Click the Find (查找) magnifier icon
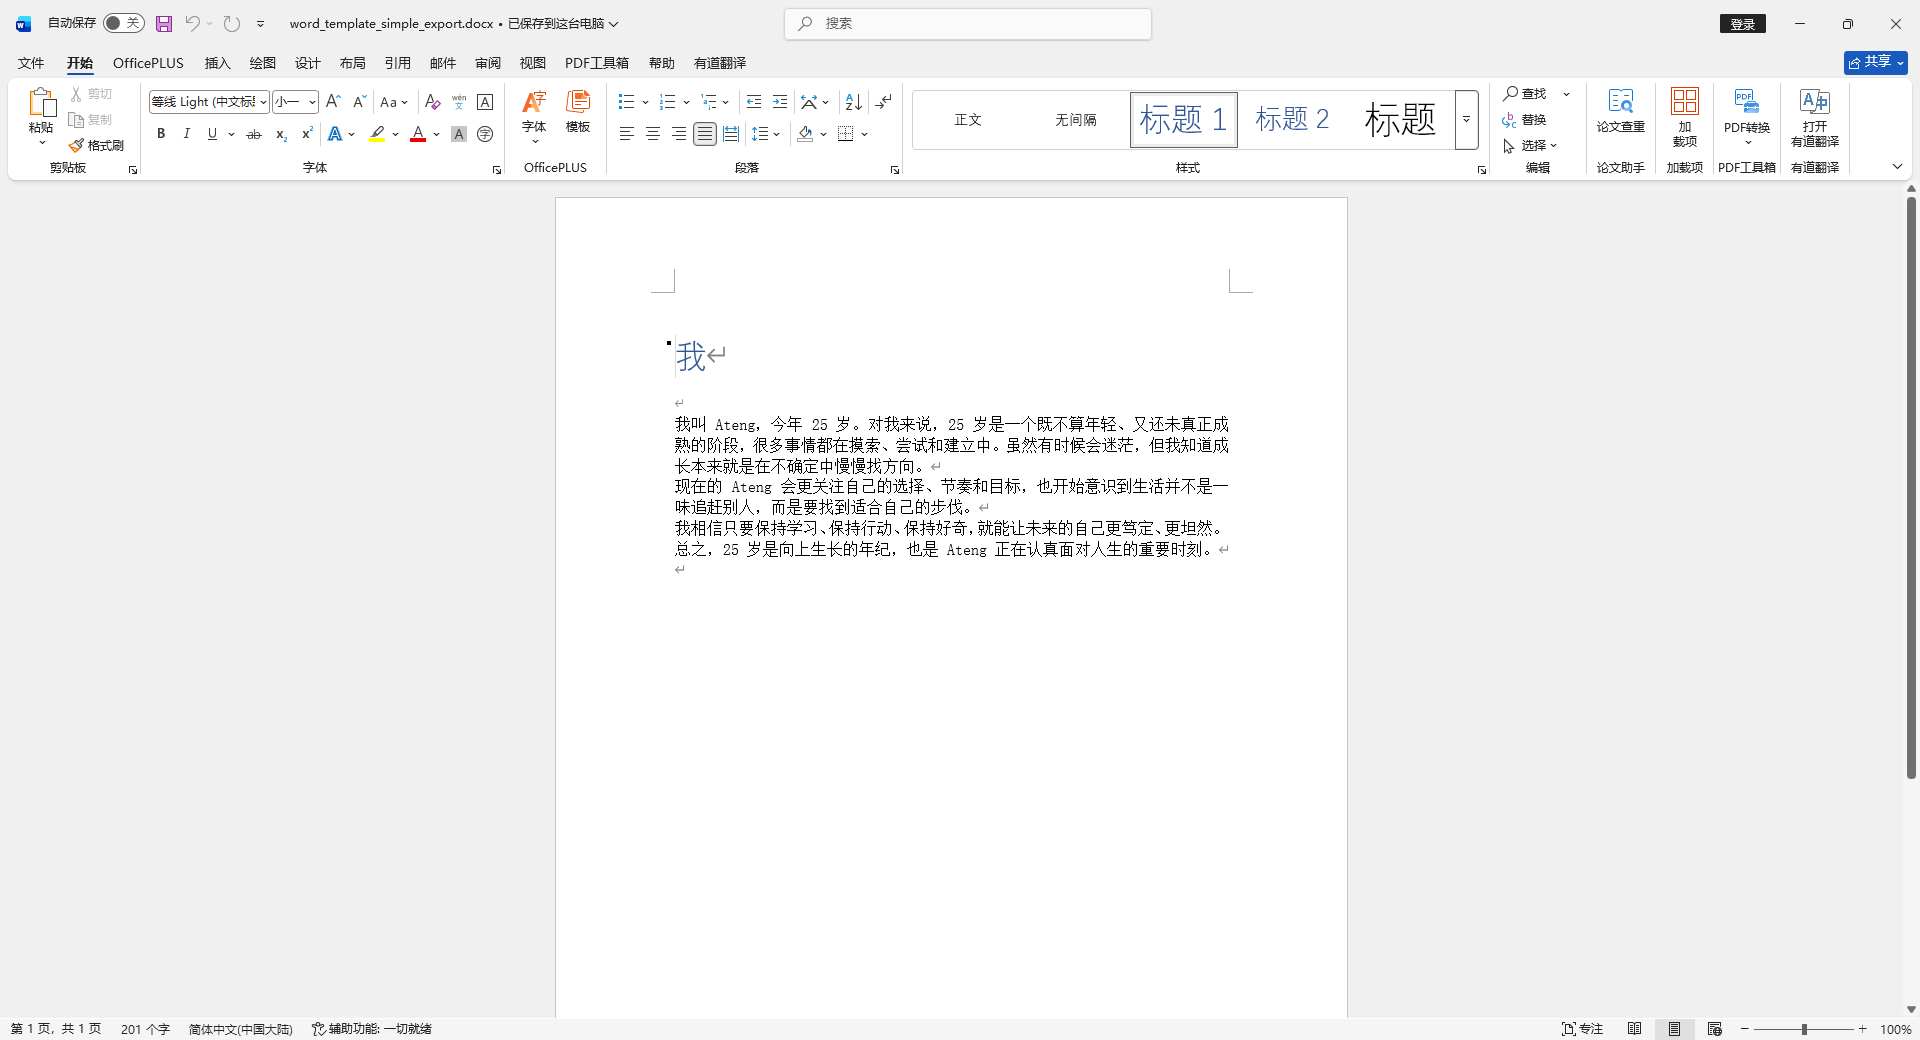 1511,94
